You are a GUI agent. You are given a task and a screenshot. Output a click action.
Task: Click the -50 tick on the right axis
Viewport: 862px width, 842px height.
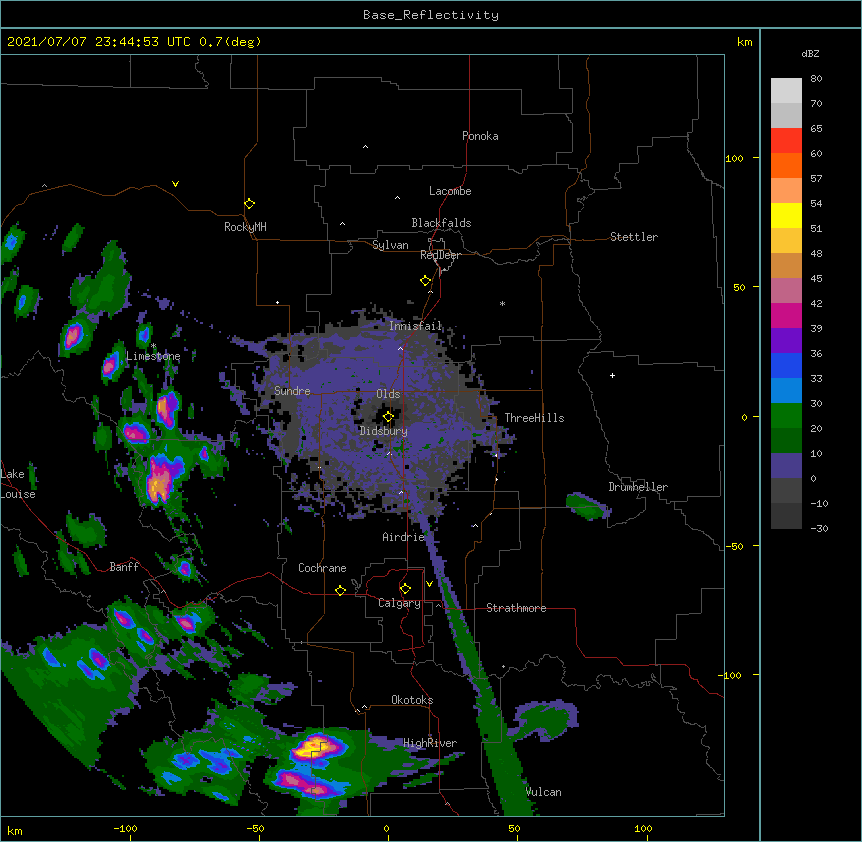point(734,546)
